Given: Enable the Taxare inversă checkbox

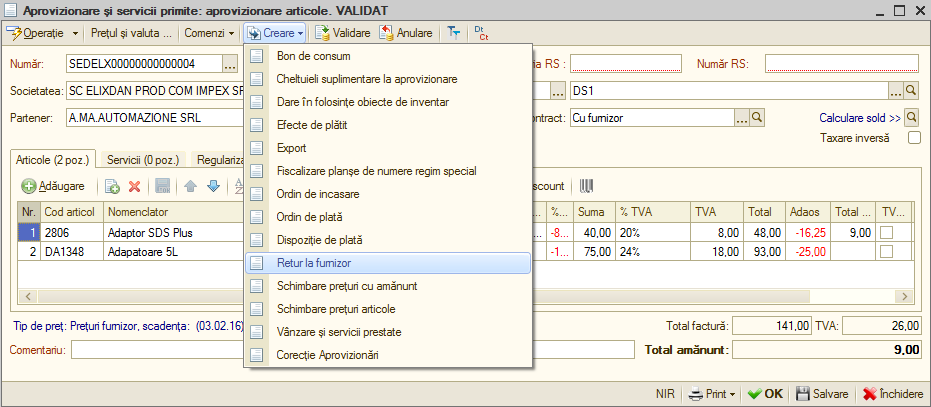Looking at the screenshot, I should (914, 138).
